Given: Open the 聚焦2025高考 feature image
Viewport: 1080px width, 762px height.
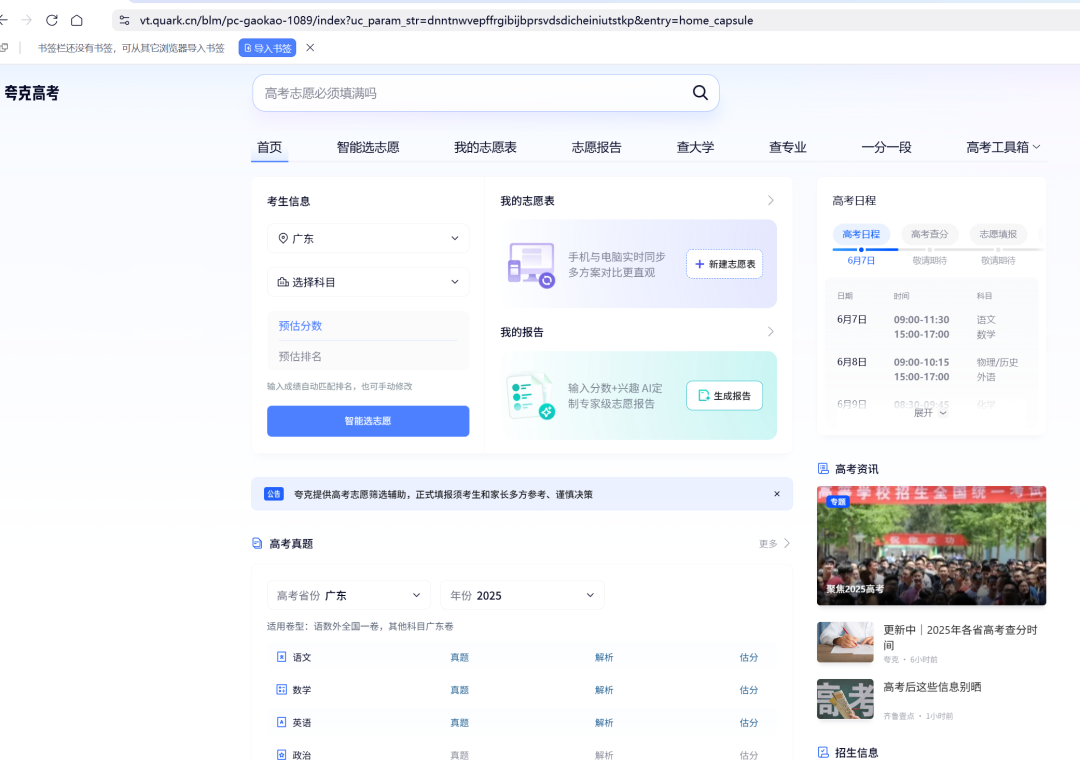Looking at the screenshot, I should [931, 546].
